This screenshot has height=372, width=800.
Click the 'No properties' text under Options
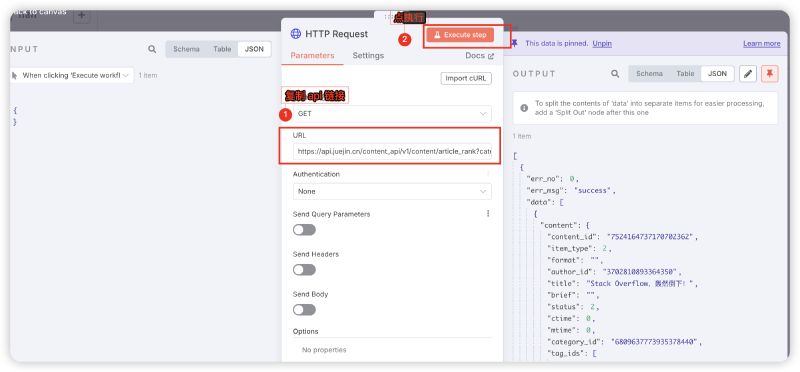click(324, 350)
